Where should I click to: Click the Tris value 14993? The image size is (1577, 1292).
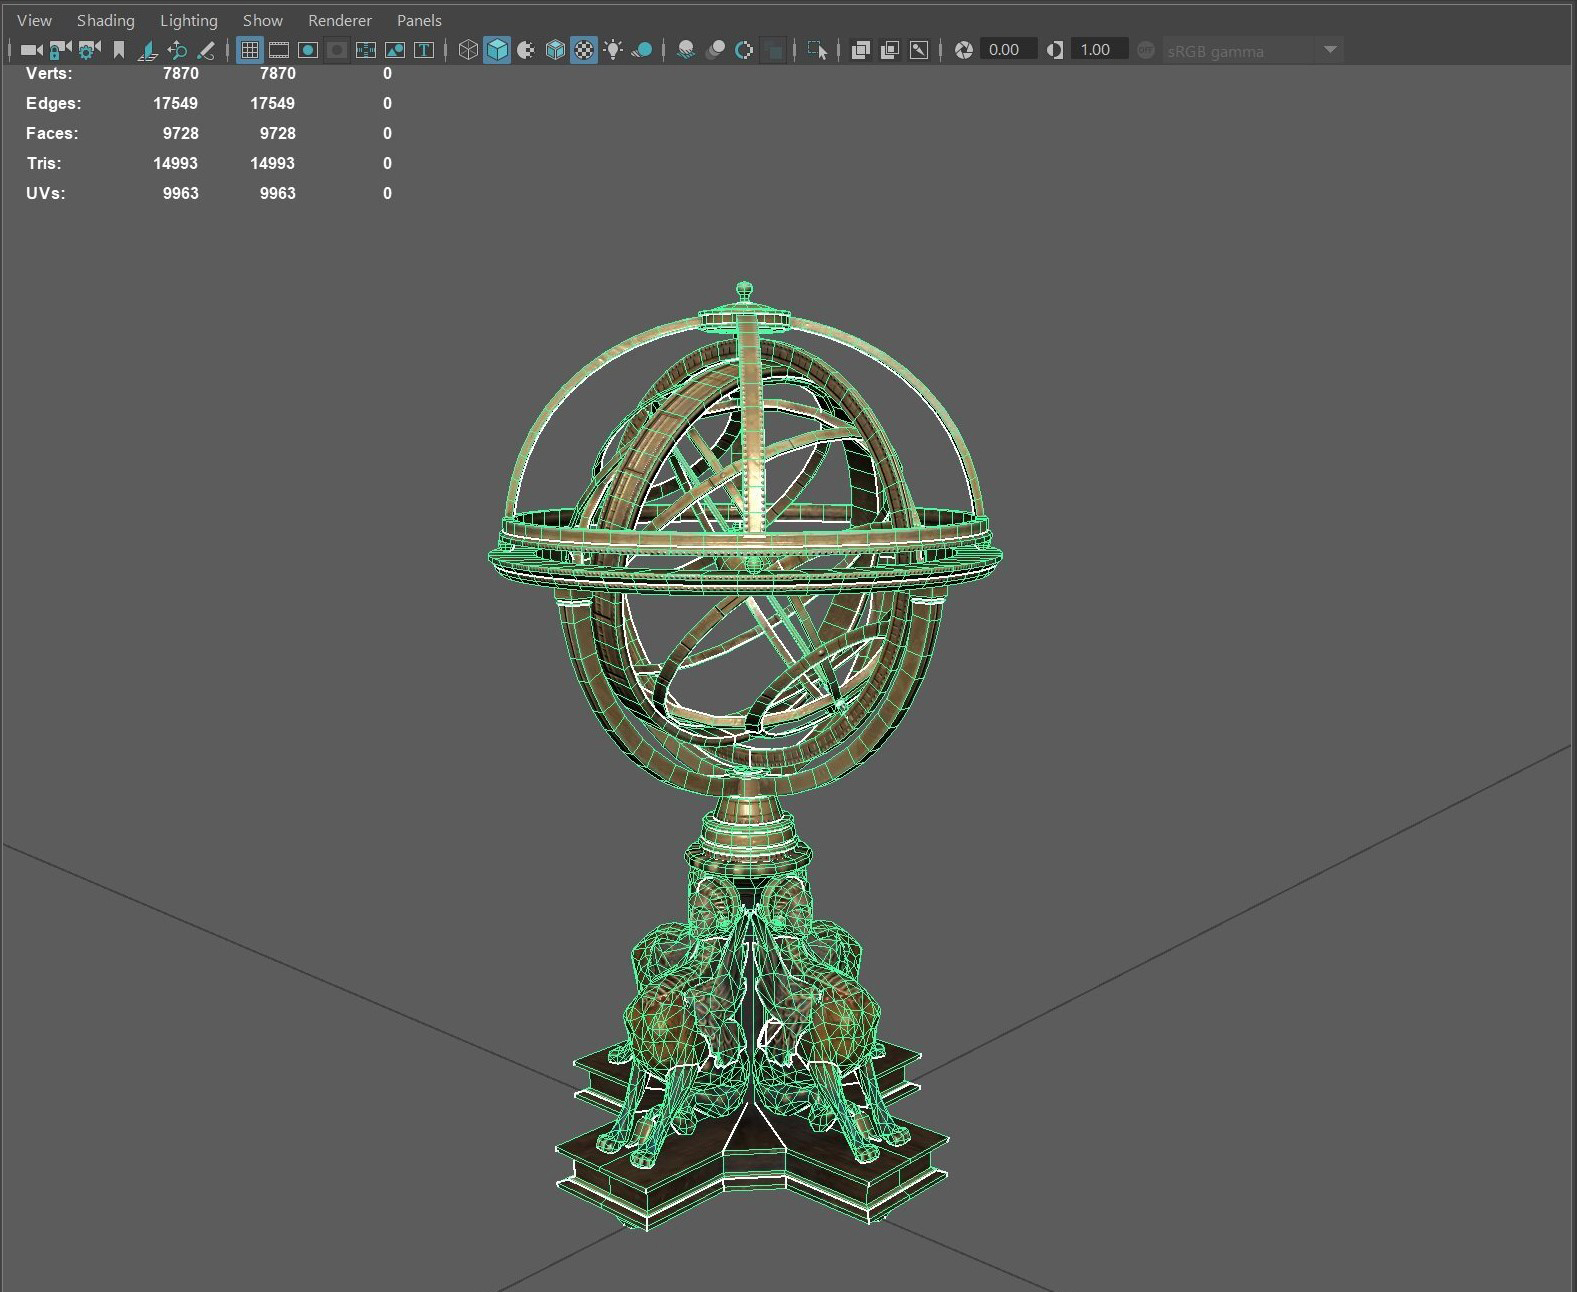pyautogui.click(x=175, y=164)
